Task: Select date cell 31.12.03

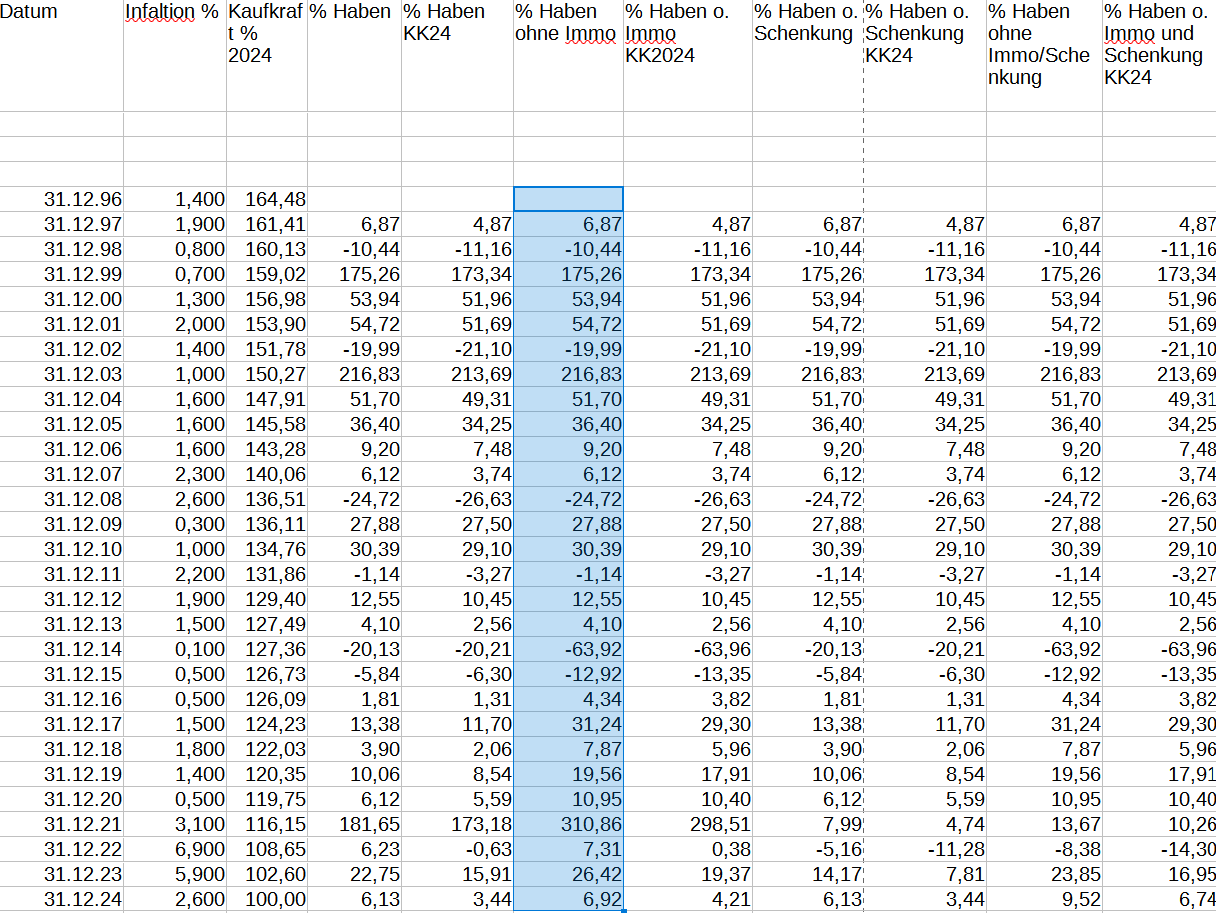Action: tap(62, 374)
